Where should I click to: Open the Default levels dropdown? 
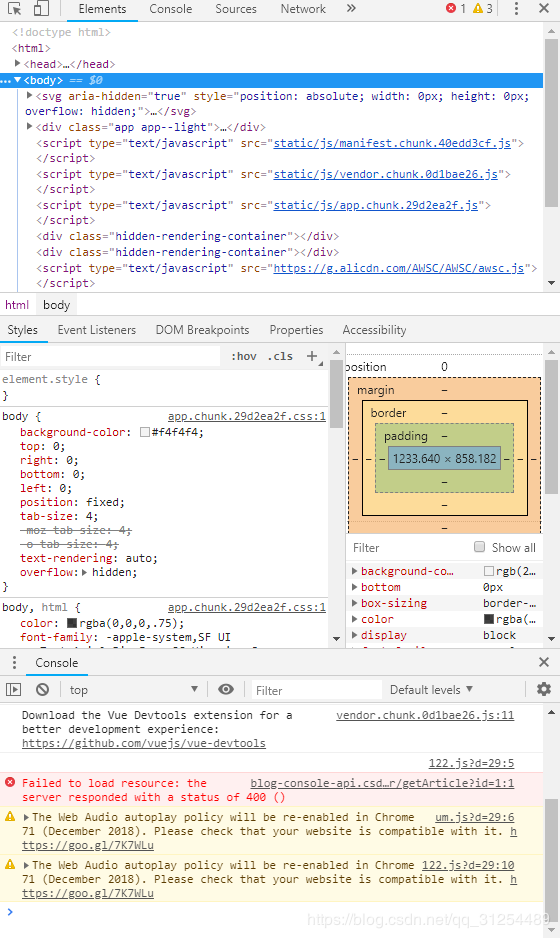pos(431,690)
